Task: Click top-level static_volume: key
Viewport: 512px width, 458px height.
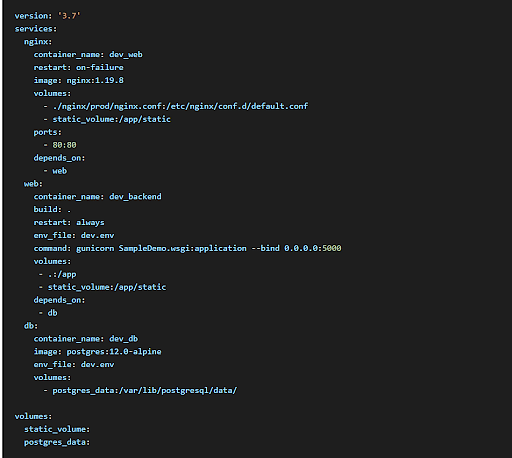Action: (57, 429)
